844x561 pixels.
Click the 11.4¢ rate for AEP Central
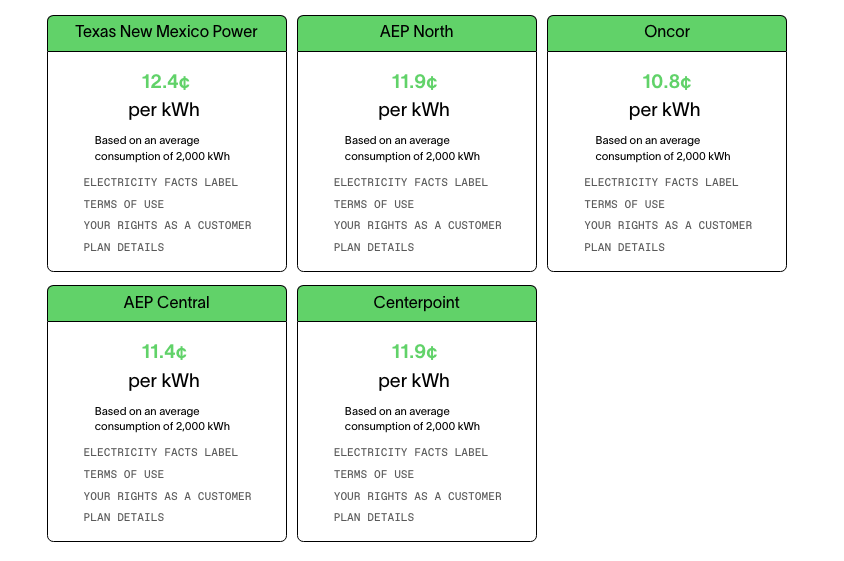coord(164,352)
